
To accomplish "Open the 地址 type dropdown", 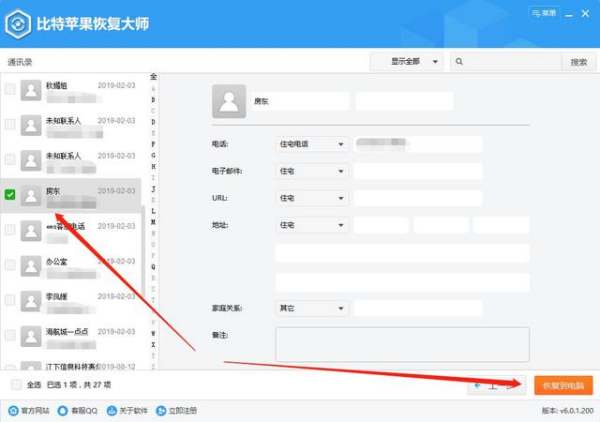I will tap(312, 225).
